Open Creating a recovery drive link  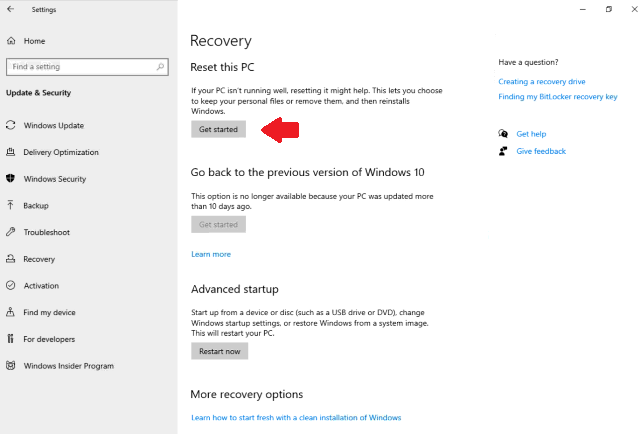pyautogui.click(x=541, y=81)
